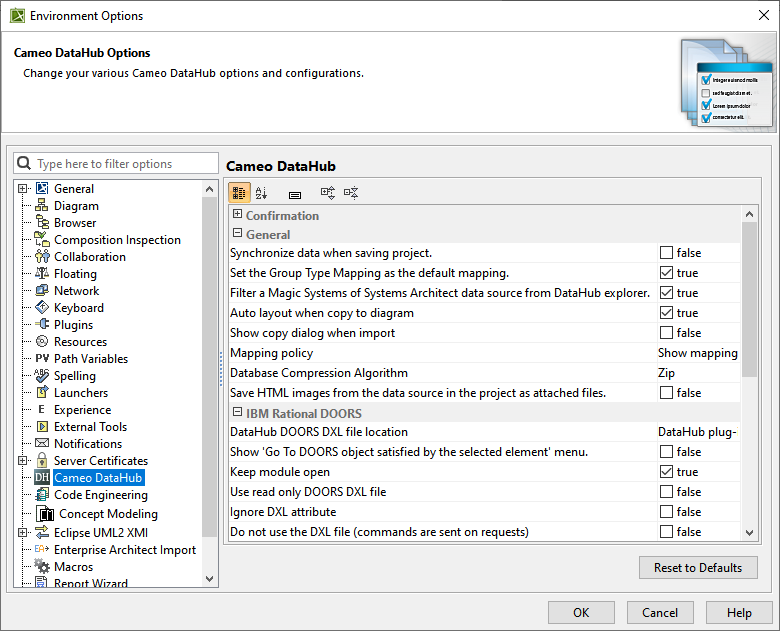Click the Browser tree icon
Screen dimensions: 780x631
click(x=42, y=222)
